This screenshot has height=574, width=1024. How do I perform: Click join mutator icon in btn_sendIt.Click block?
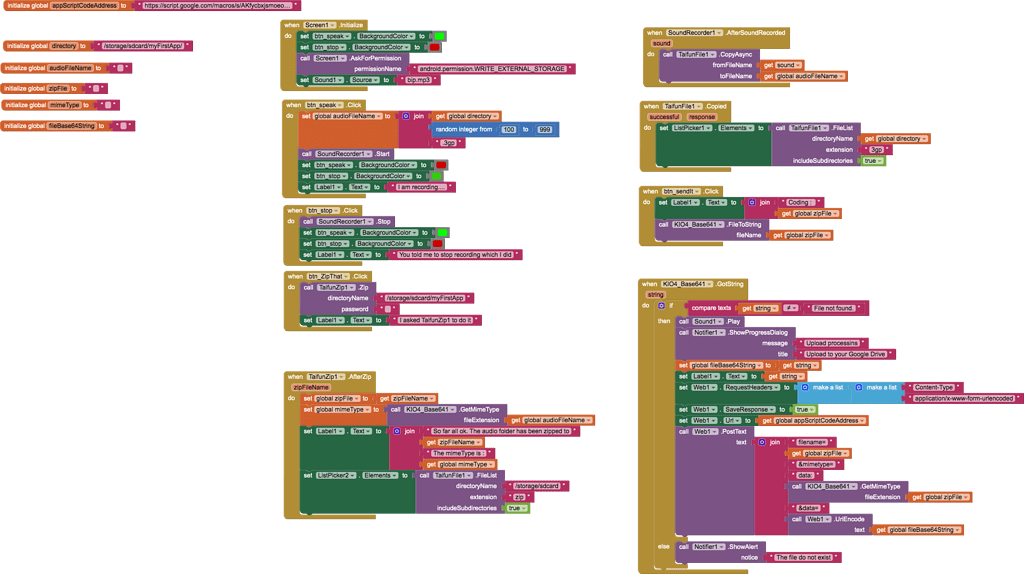pos(750,202)
